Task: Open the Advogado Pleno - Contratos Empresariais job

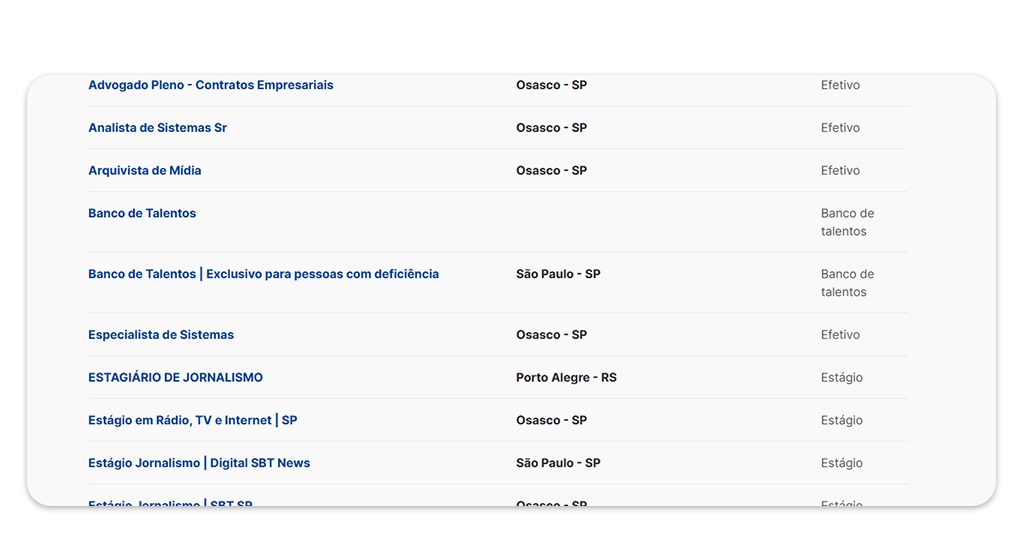Action: point(210,85)
